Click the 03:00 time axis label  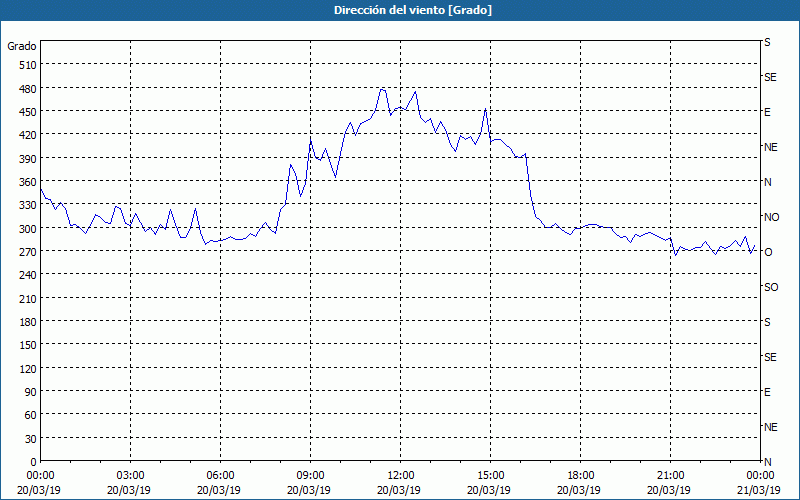coord(131,476)
